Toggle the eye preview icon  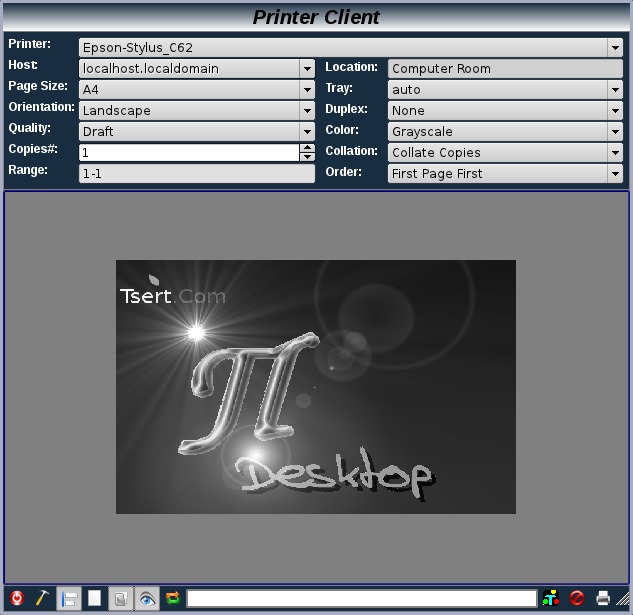(x=147, y=598)
